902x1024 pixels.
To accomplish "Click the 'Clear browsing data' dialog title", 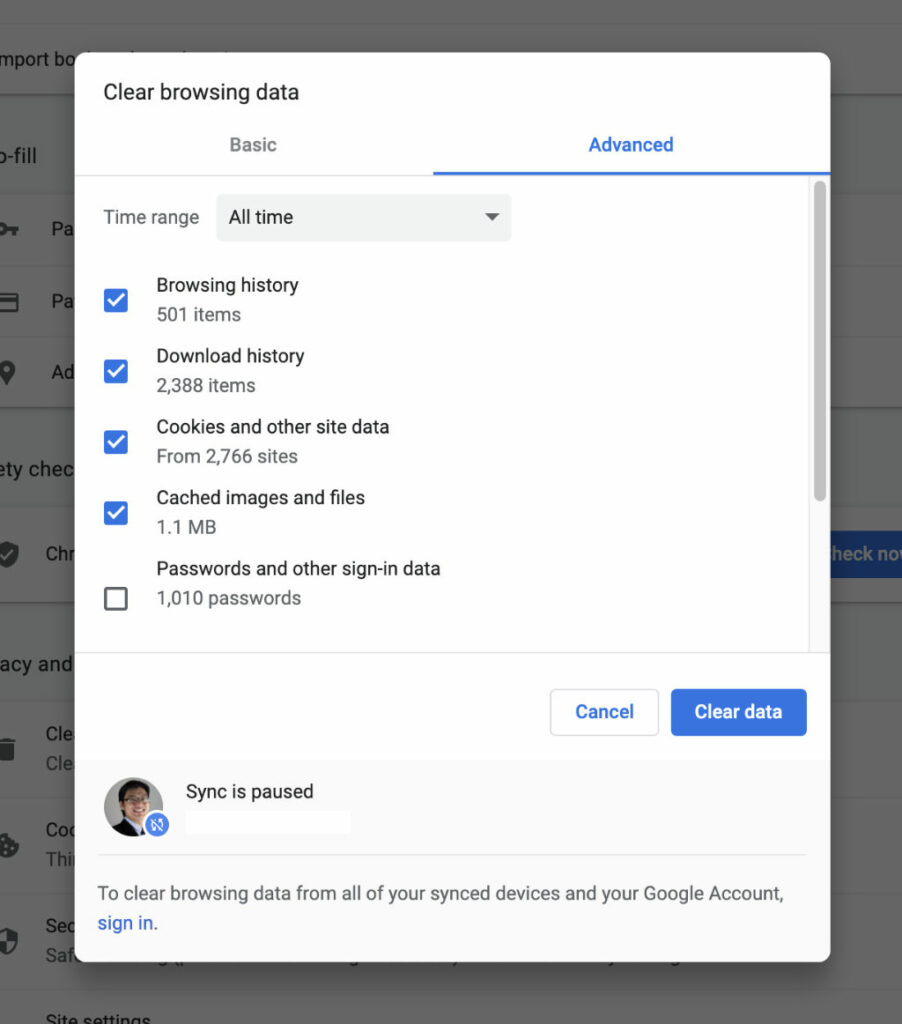I will [x=201, y=92].
